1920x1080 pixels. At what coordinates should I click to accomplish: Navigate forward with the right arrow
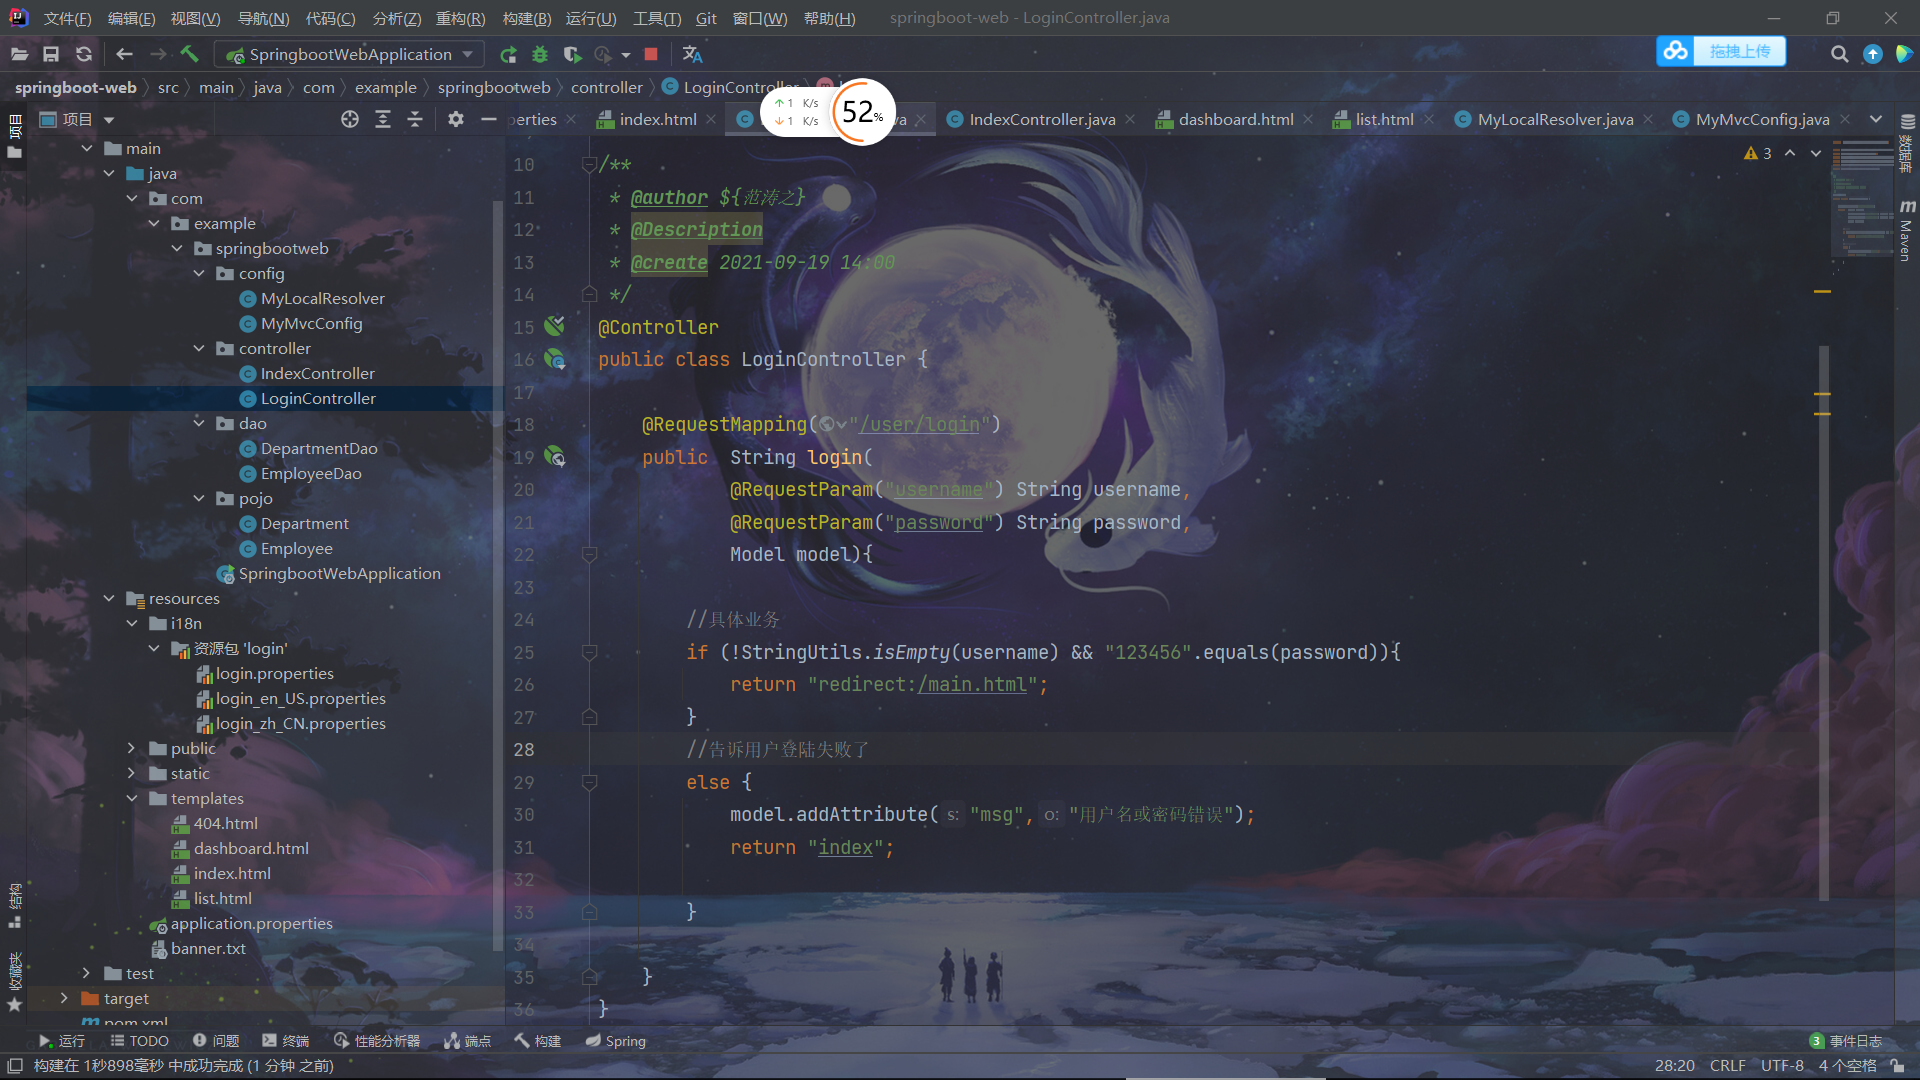pyautogui.click(x=158, y=54)
